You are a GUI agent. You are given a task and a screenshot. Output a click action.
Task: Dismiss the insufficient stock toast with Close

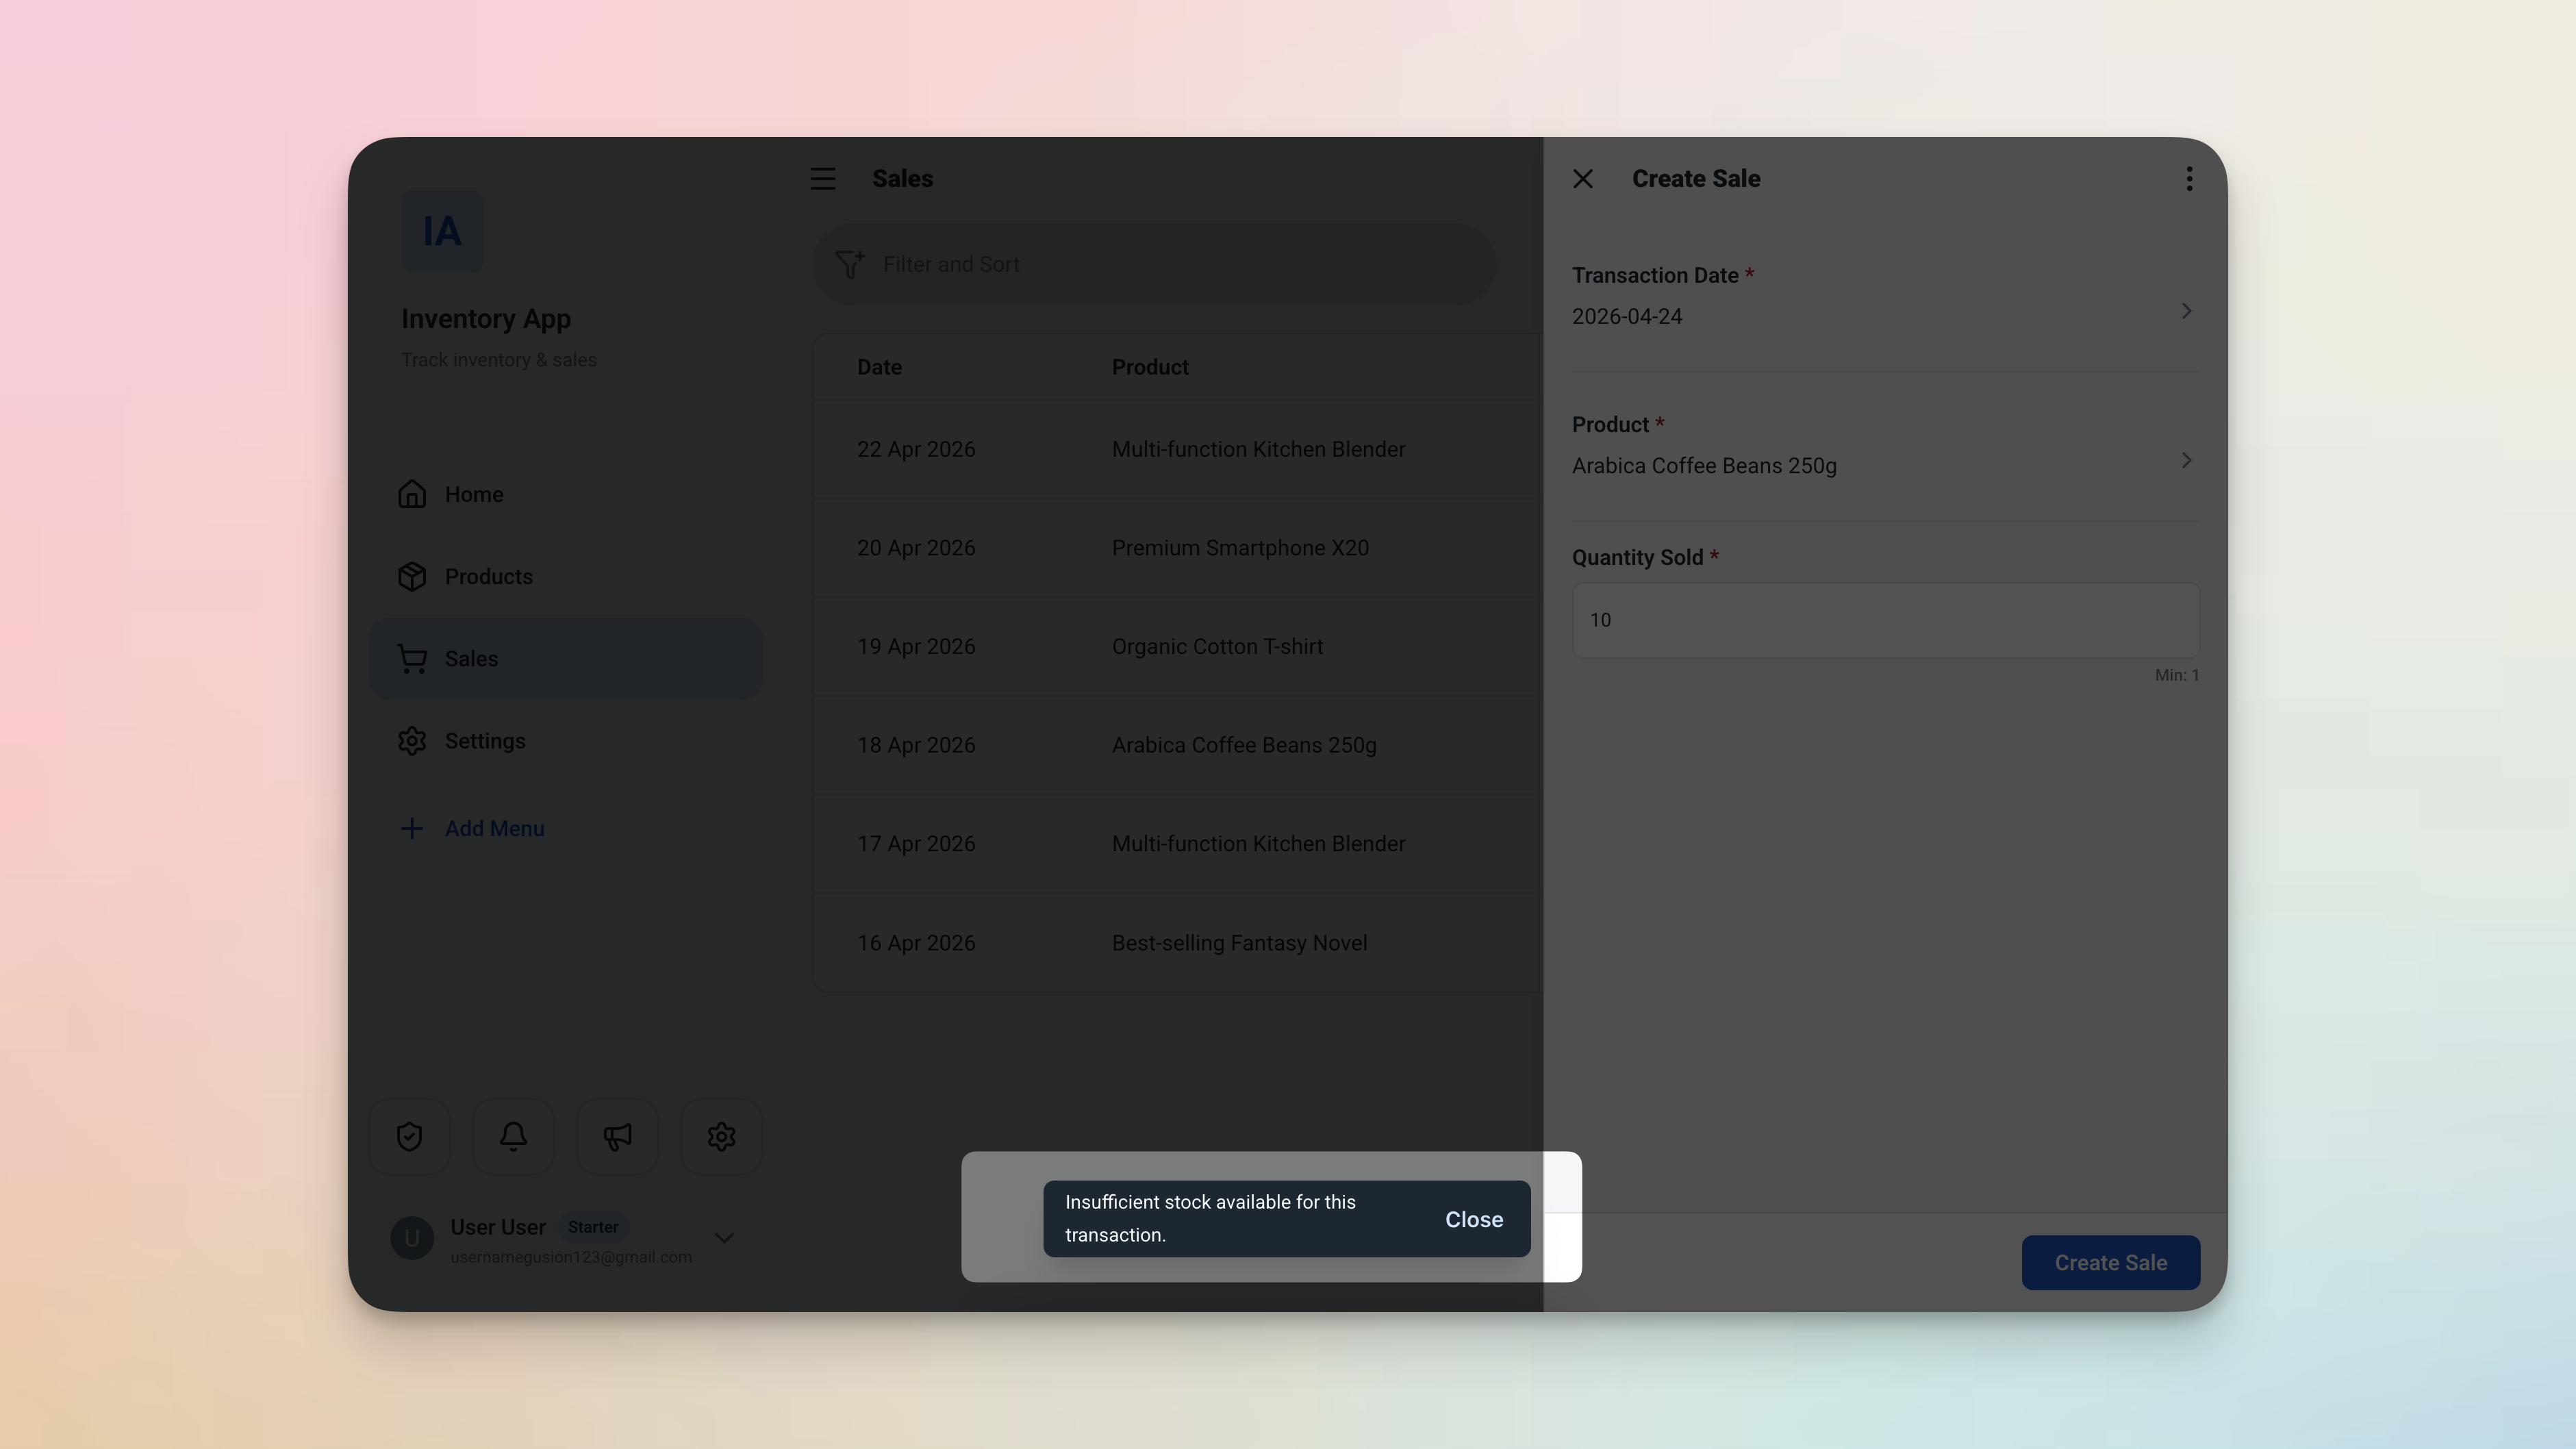tap(1474, 1219)
